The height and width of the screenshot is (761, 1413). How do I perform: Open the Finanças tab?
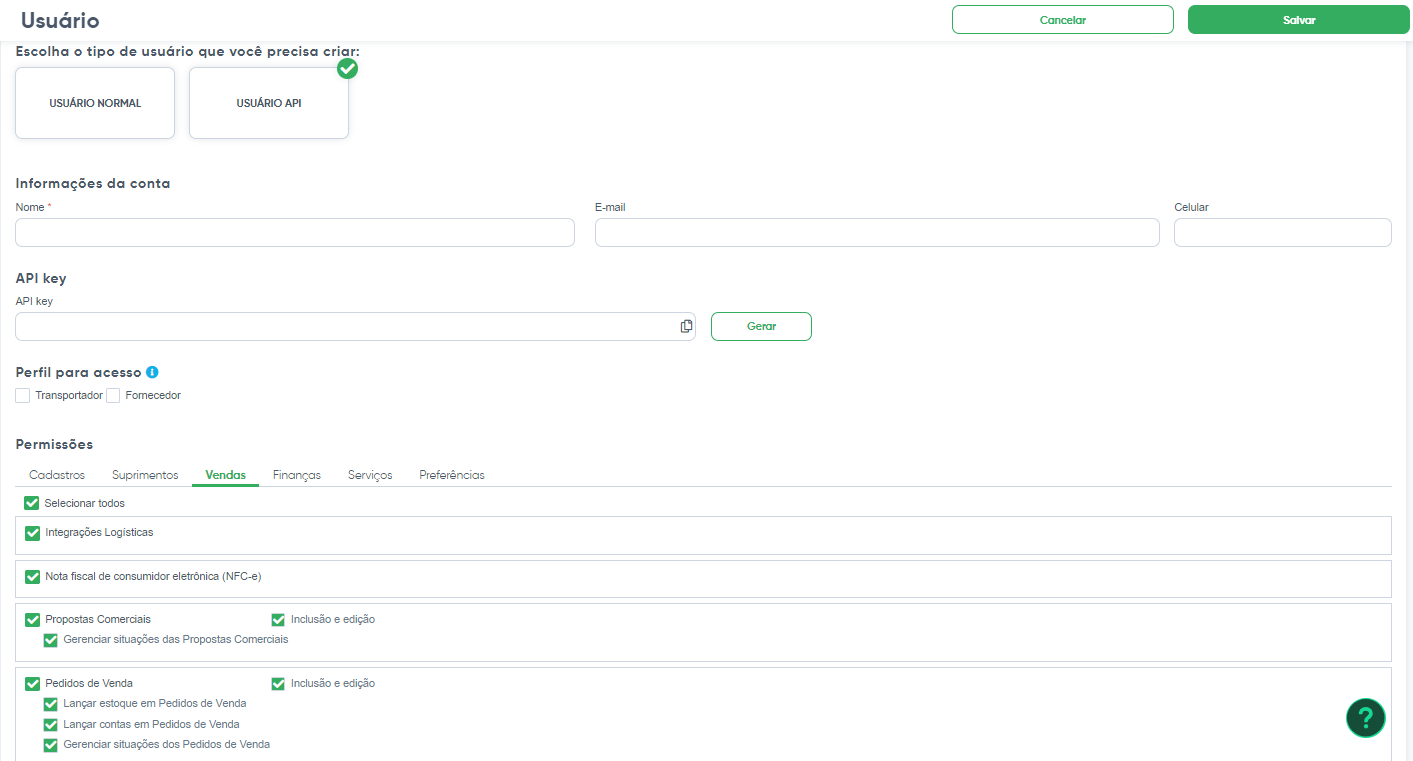(x=297, y=475)
